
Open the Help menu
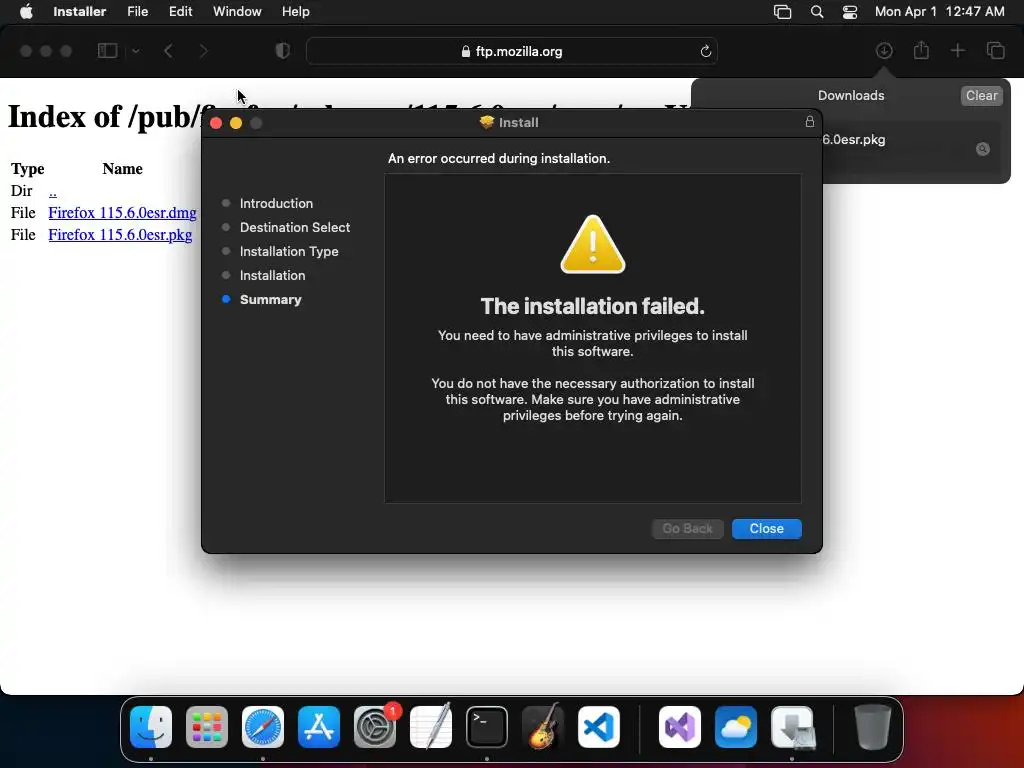[x=295, y=11]
